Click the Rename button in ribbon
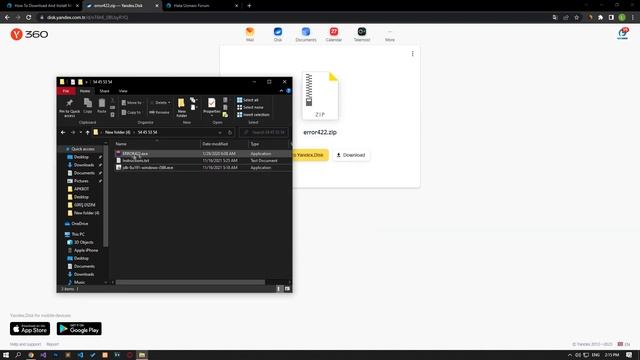This screenshot has width=640, height=360. 159,112
